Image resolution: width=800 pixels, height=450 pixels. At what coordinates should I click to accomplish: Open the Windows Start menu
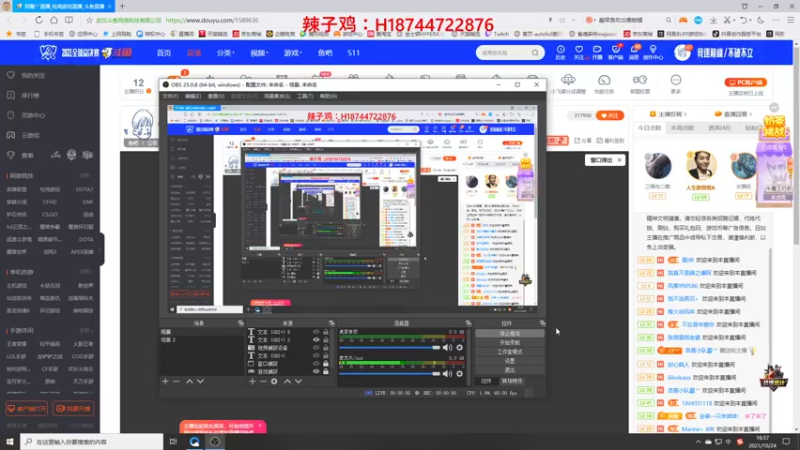(x=10, y=441)
